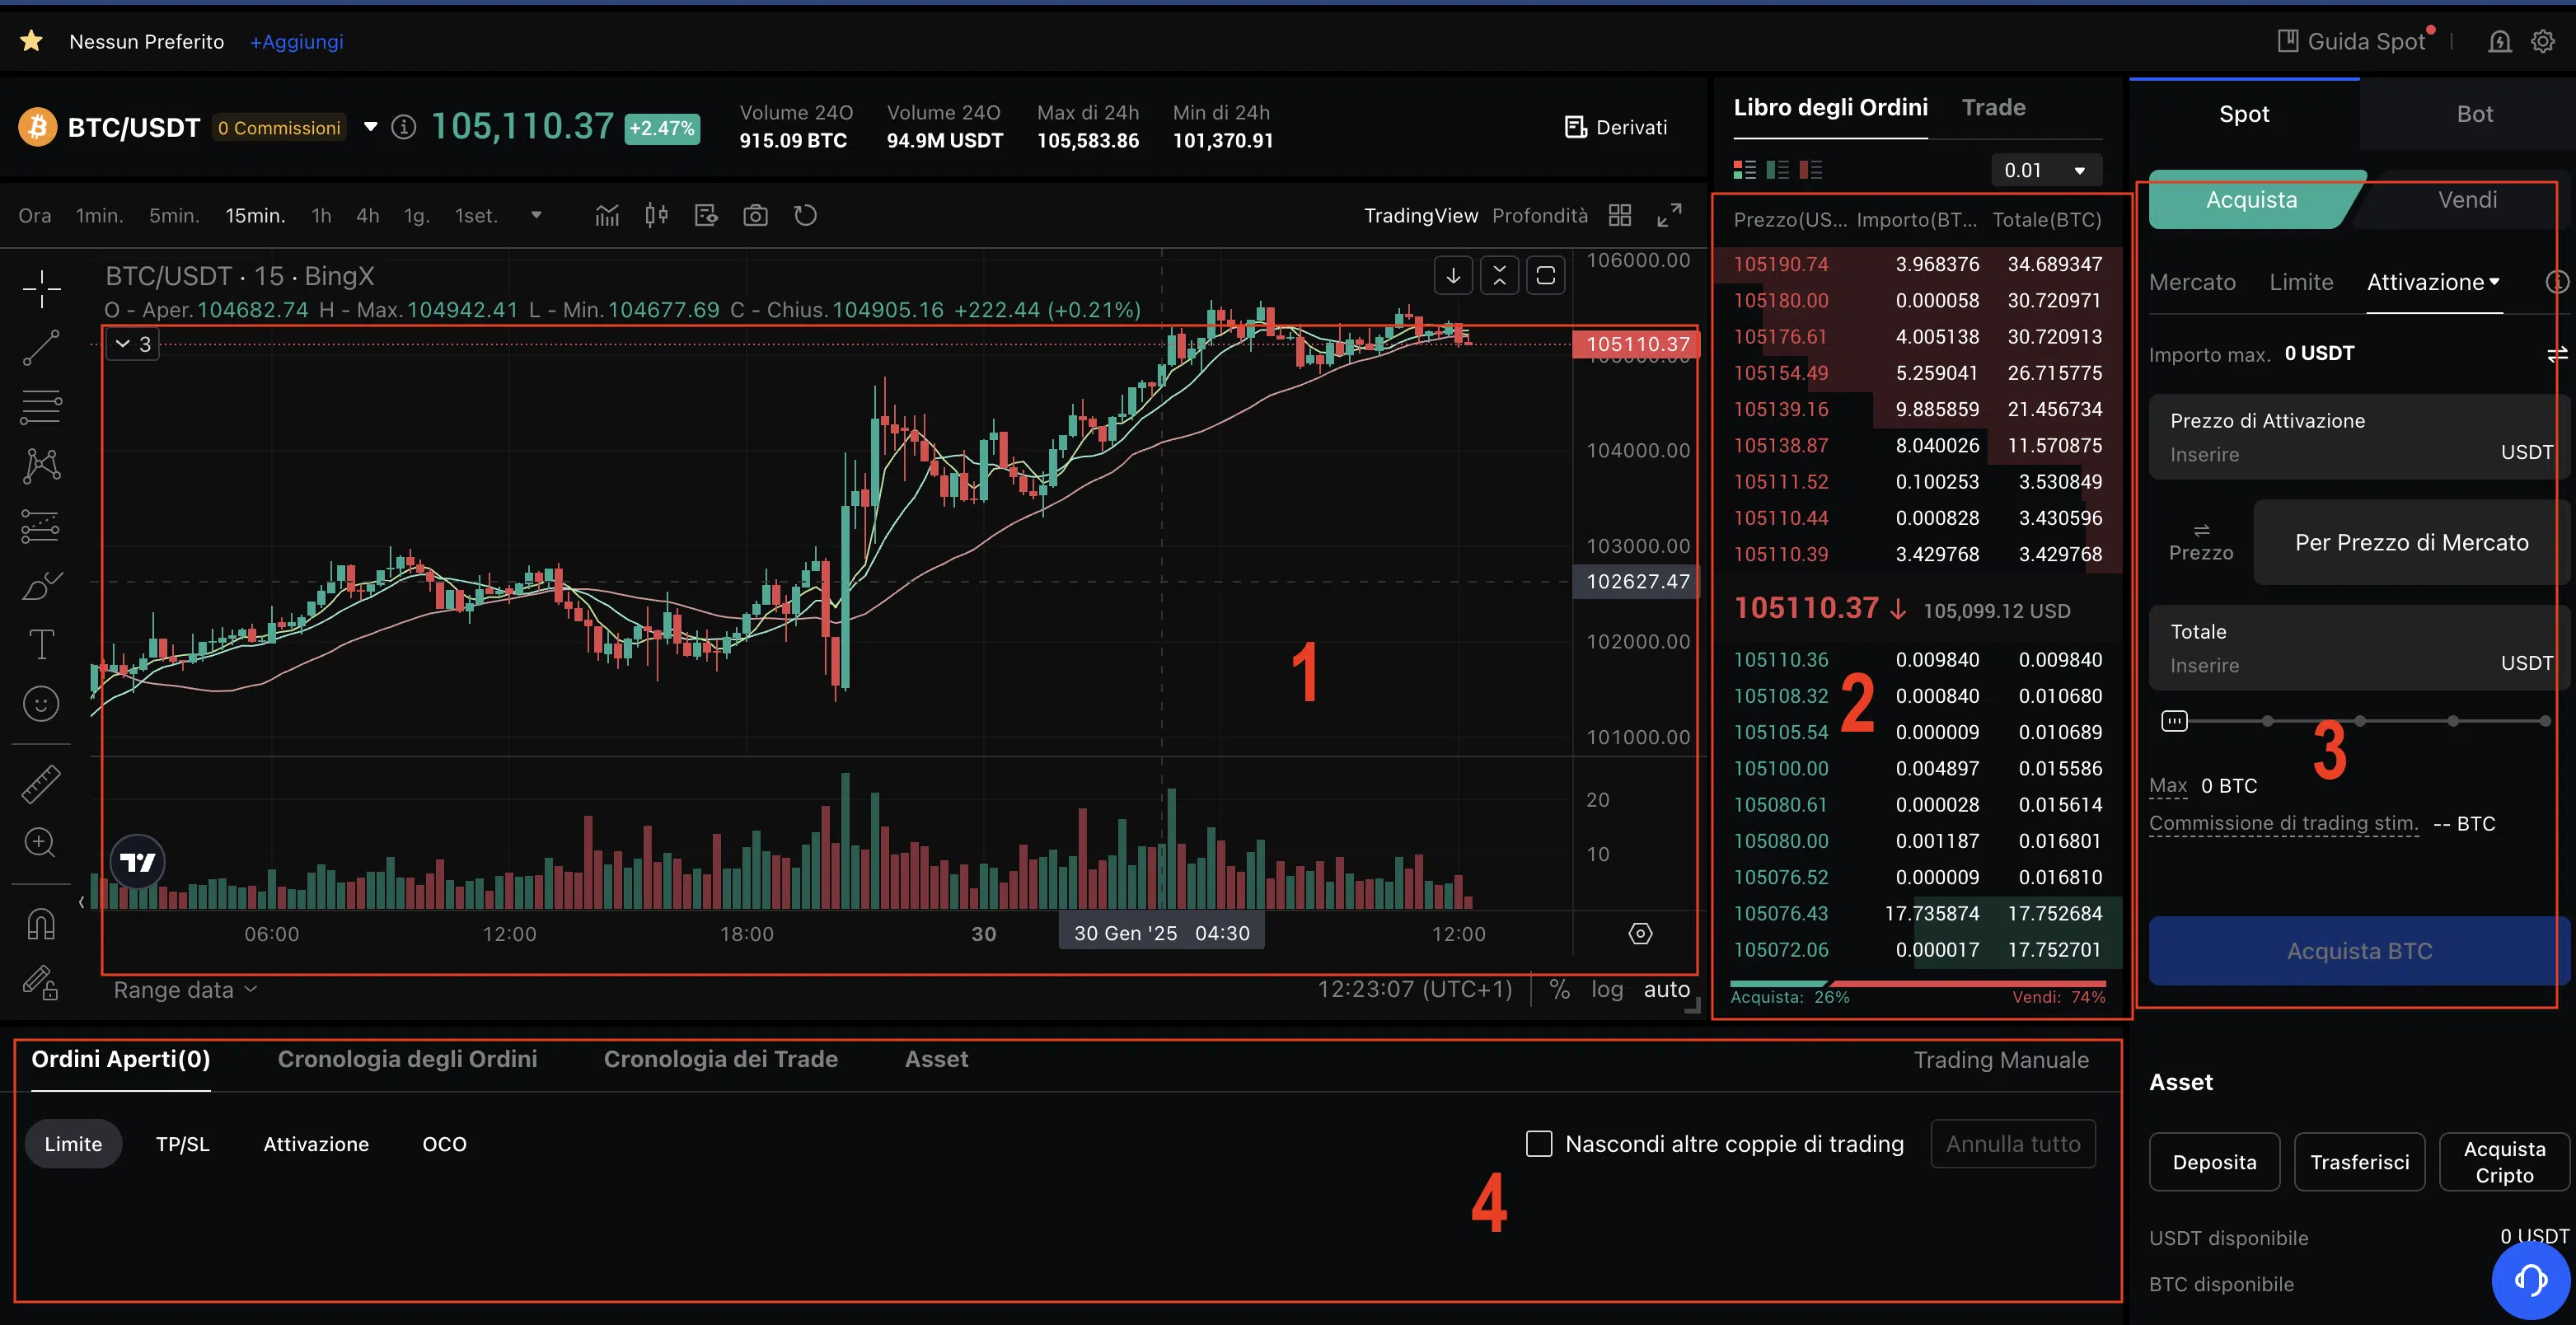Open the settings gear icon
This screenshot has width=2576, height=1325.
coord(2542,42)
